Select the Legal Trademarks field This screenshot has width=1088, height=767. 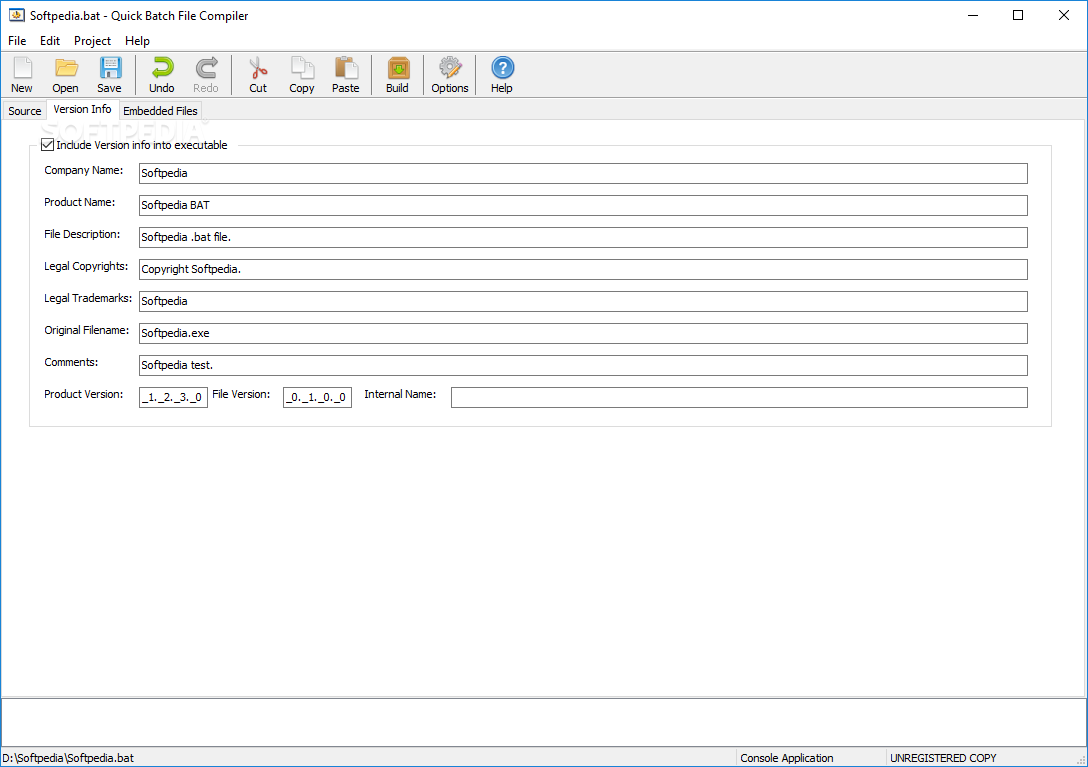(583, 301)
